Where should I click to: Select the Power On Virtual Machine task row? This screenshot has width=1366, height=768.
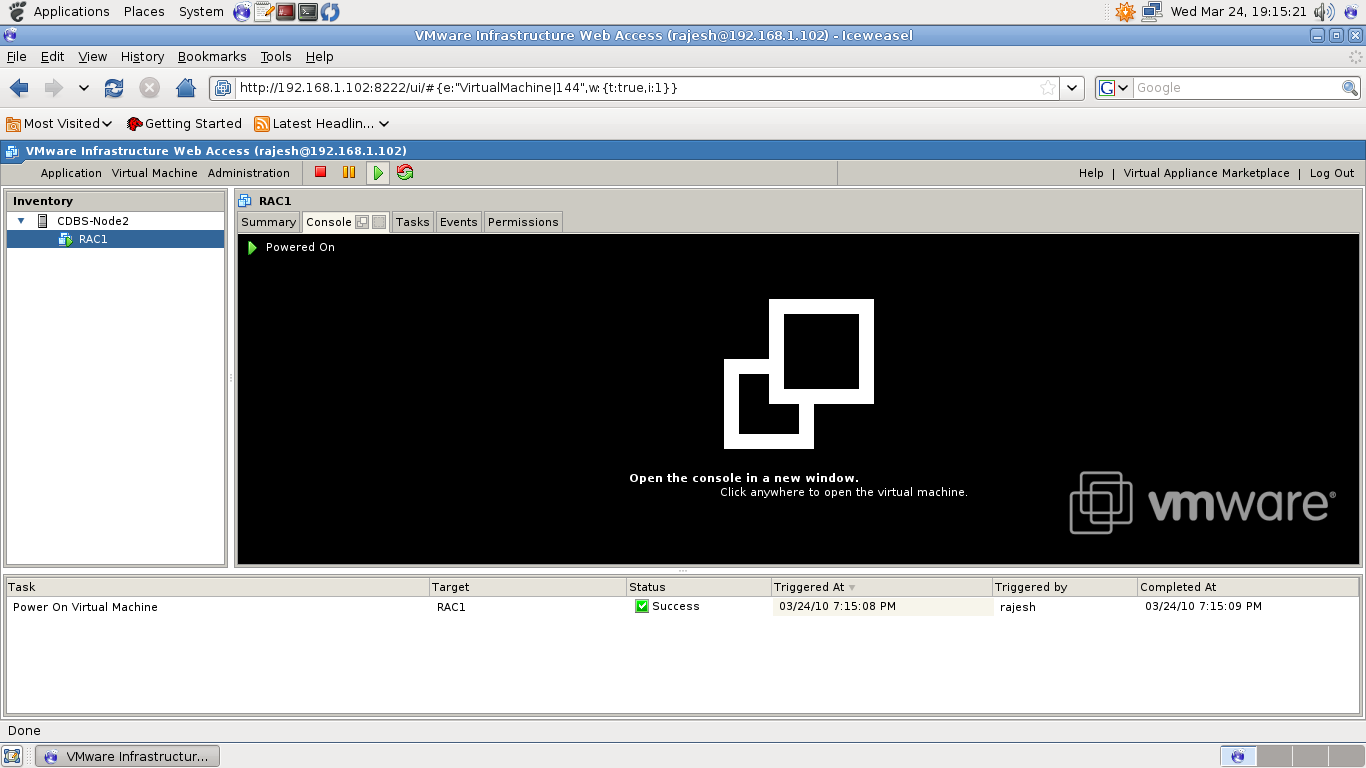(682, 607)
